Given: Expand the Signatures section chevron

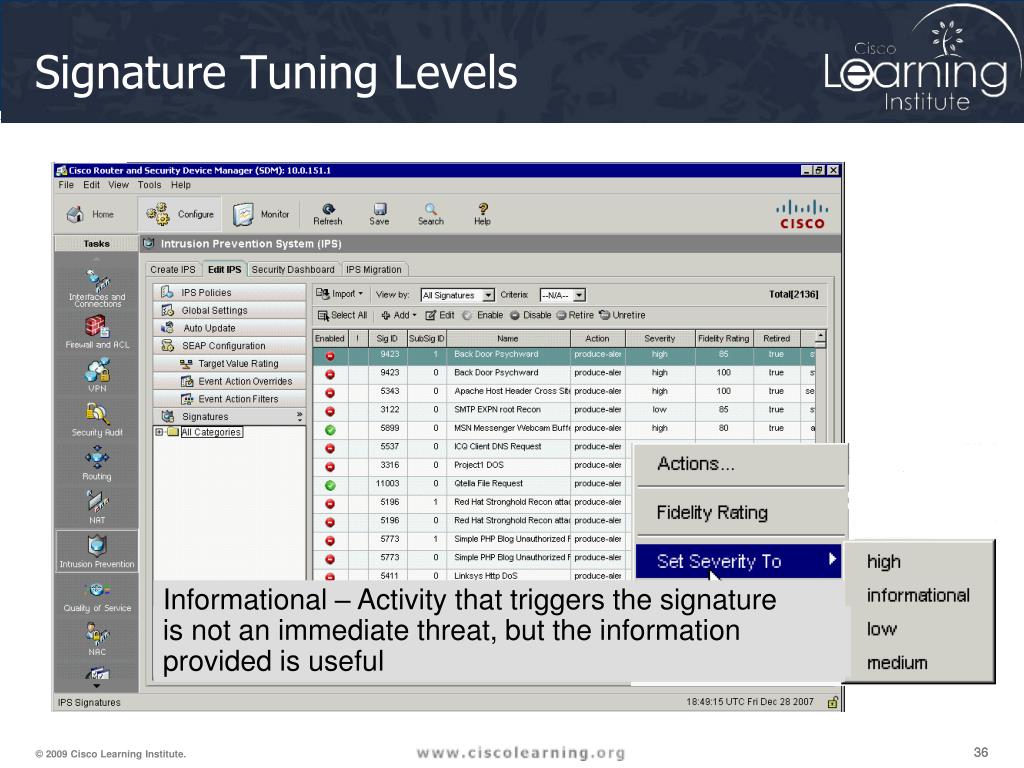Looking at the screenshot, I should click(x=299, y=416).
